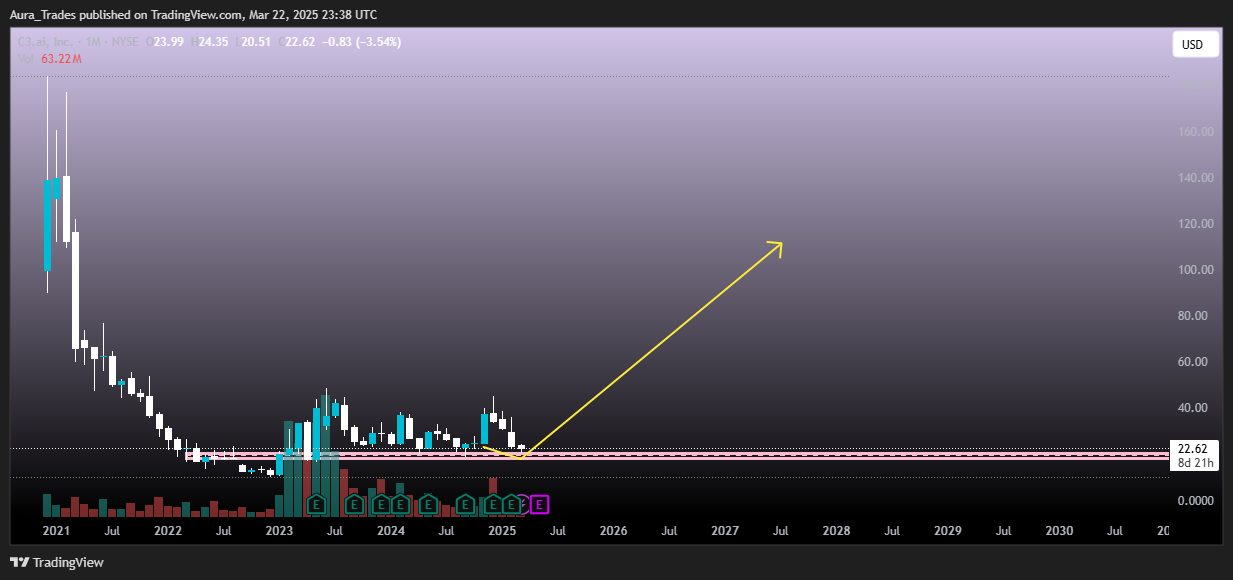Click the 2026 time axis label
The width and height of the screenshot is (1233, 580).
613,531
